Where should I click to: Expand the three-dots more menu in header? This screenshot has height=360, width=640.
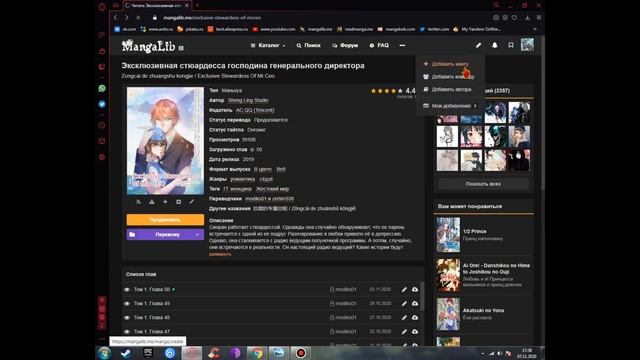click(x=402, y=45)
